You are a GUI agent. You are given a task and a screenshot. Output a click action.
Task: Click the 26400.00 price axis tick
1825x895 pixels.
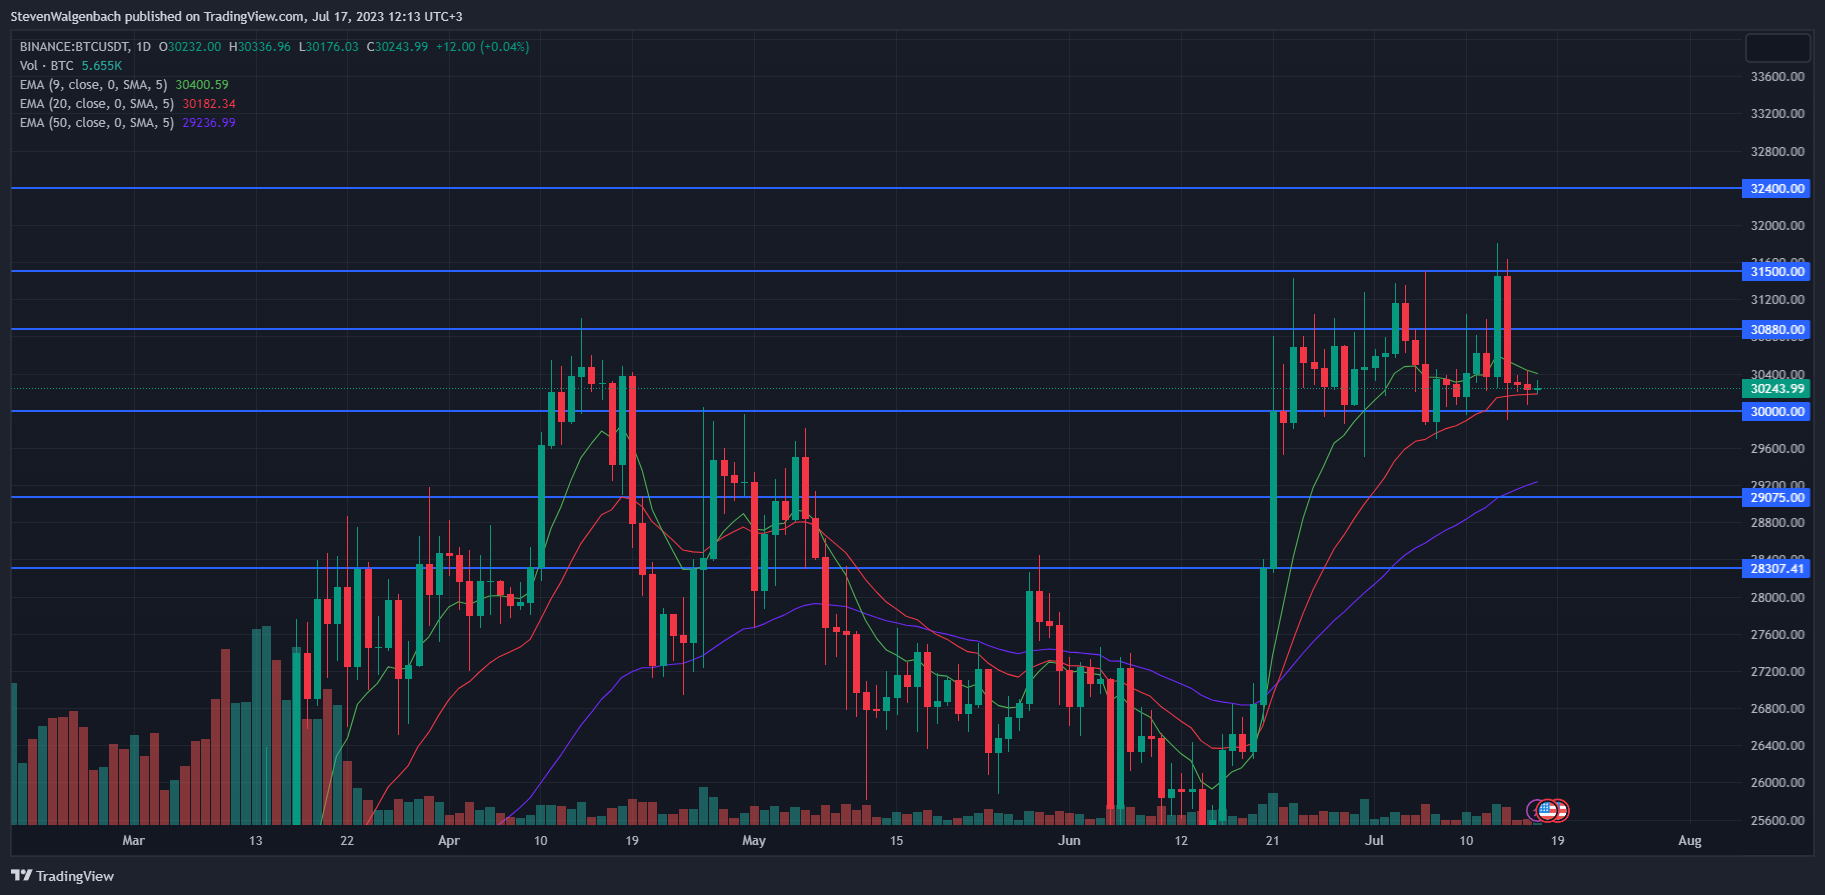coord(1778,746)
